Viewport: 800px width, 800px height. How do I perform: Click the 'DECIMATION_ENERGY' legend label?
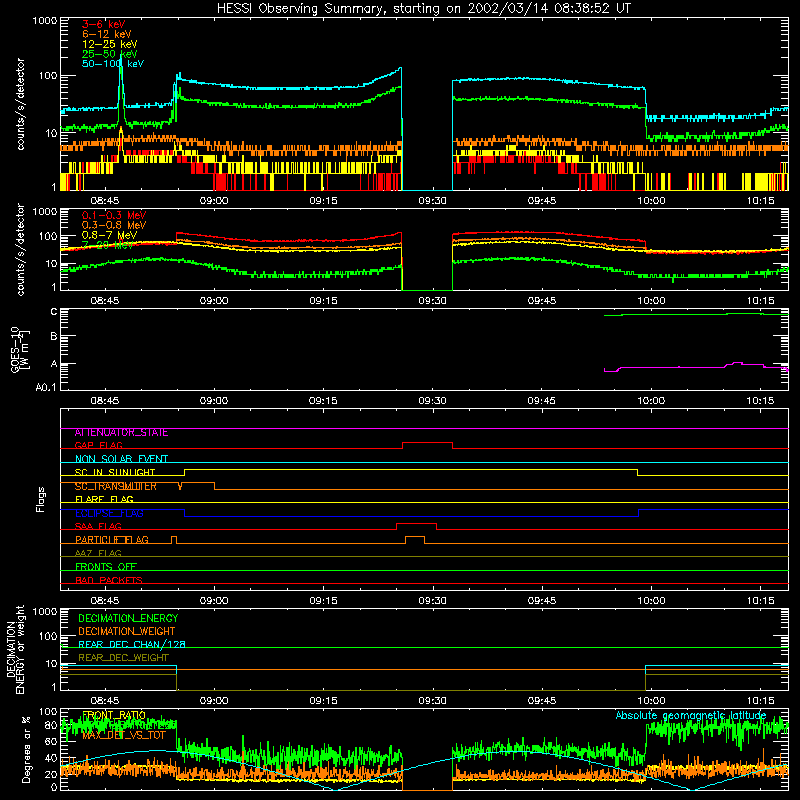[128, 618]
